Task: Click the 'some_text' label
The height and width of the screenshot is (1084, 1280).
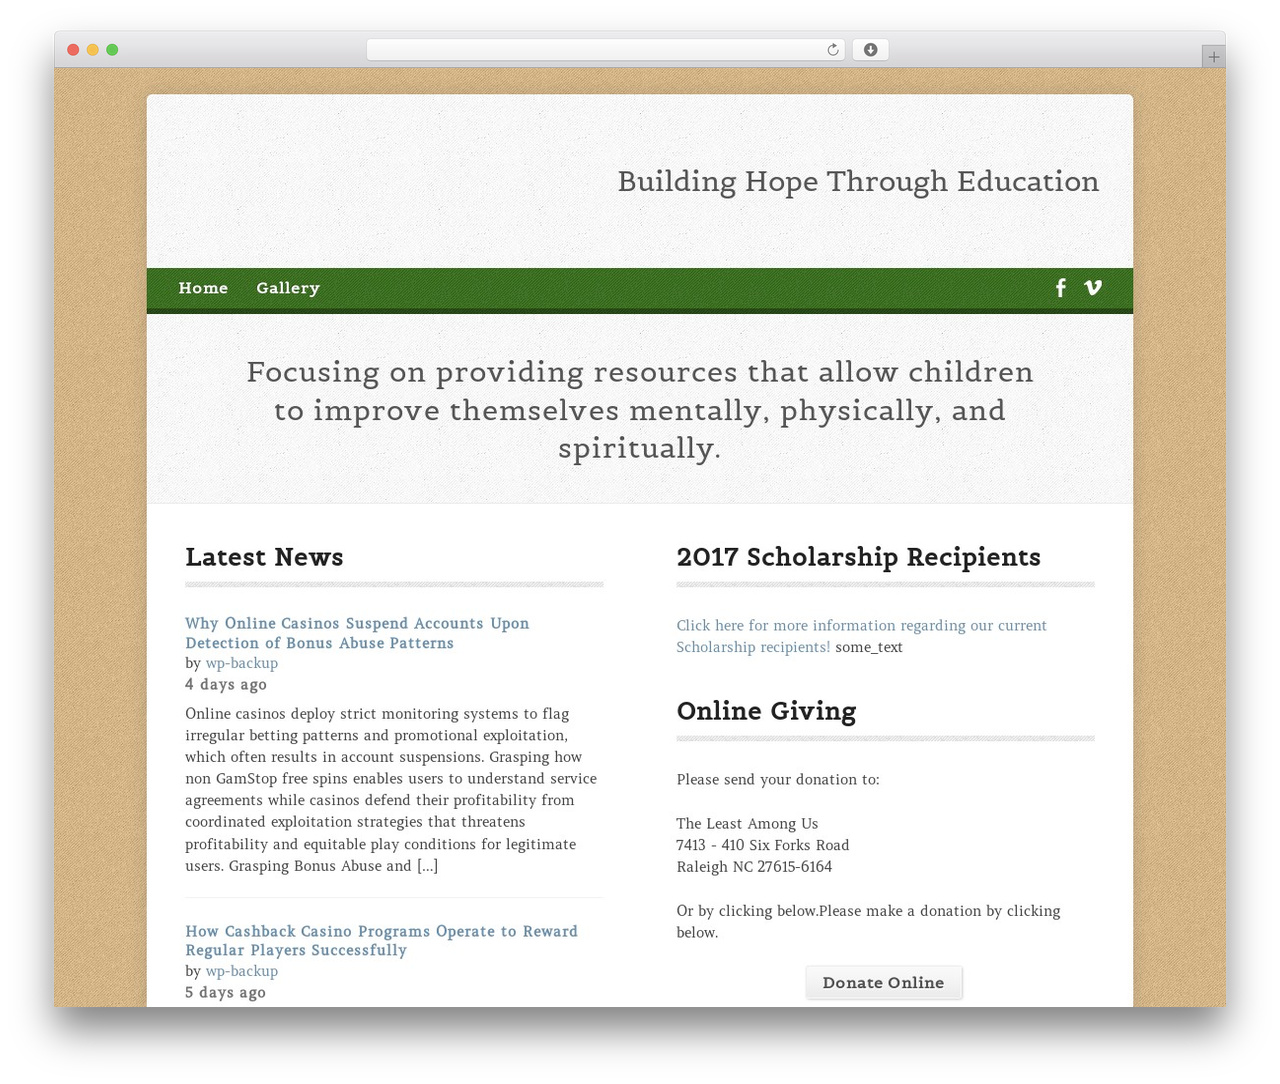Action: pos(869,647)
